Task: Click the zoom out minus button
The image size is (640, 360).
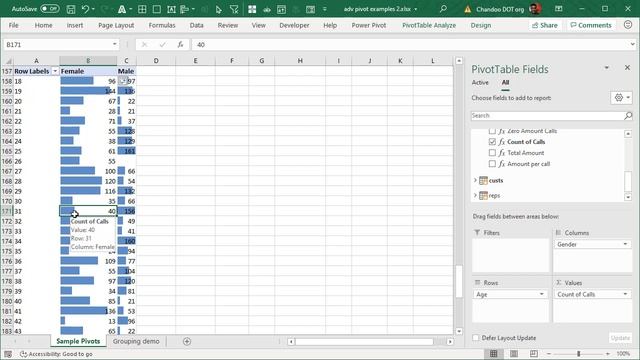Action: click(549, 353)
